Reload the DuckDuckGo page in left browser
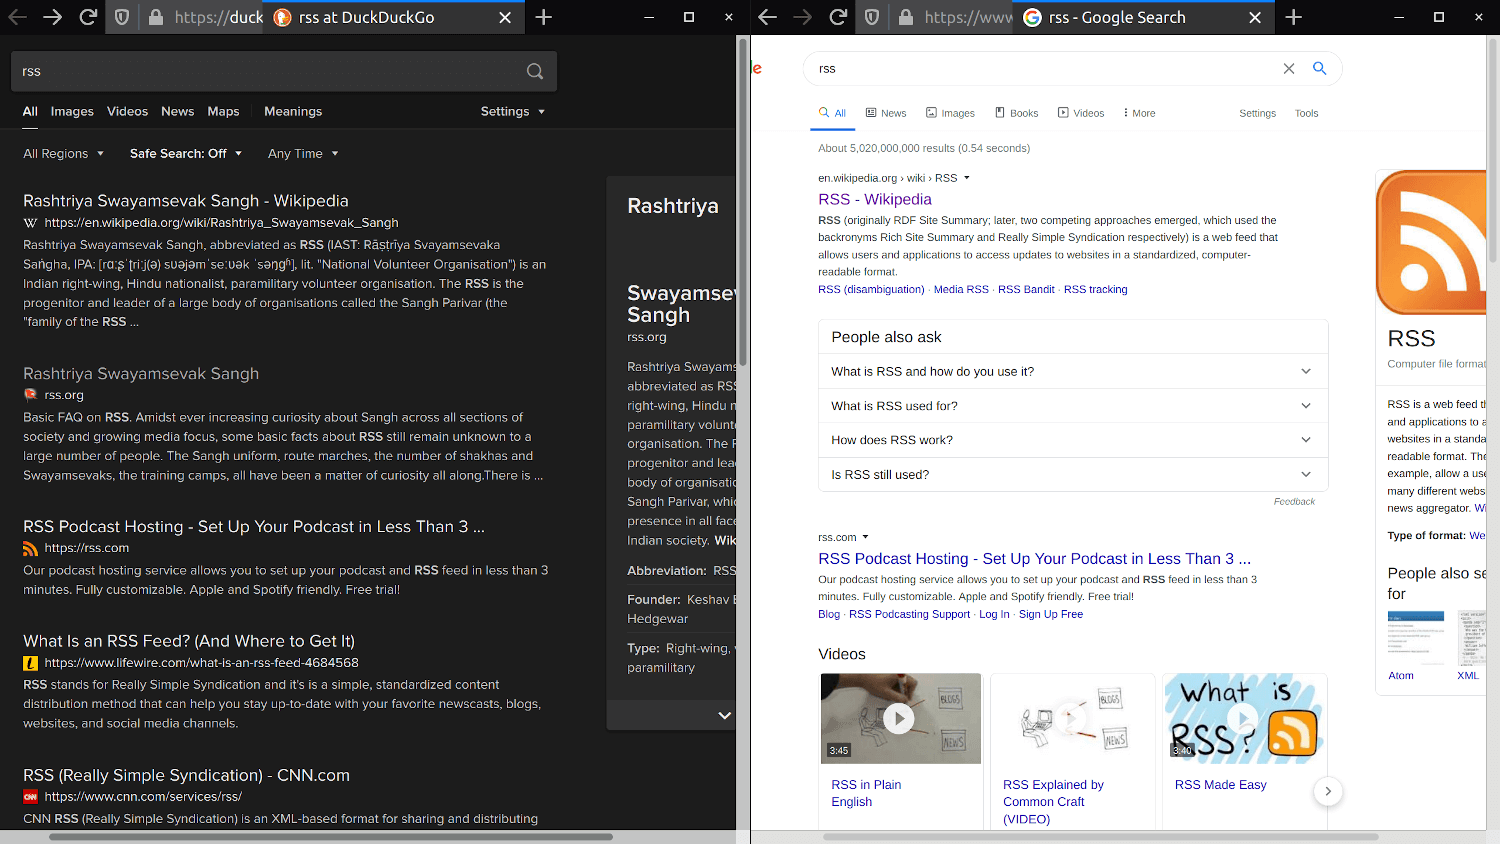The image size is (1500, 844). (x=88, y=17)
